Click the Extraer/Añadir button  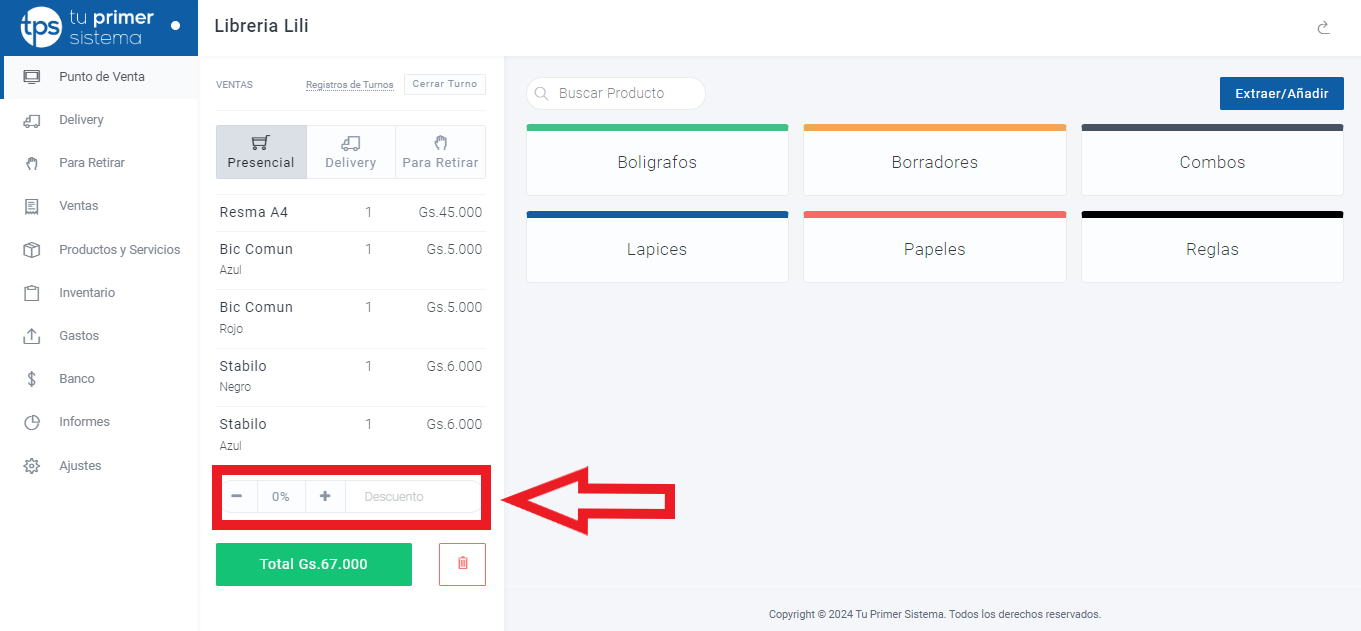point(1281,93)
